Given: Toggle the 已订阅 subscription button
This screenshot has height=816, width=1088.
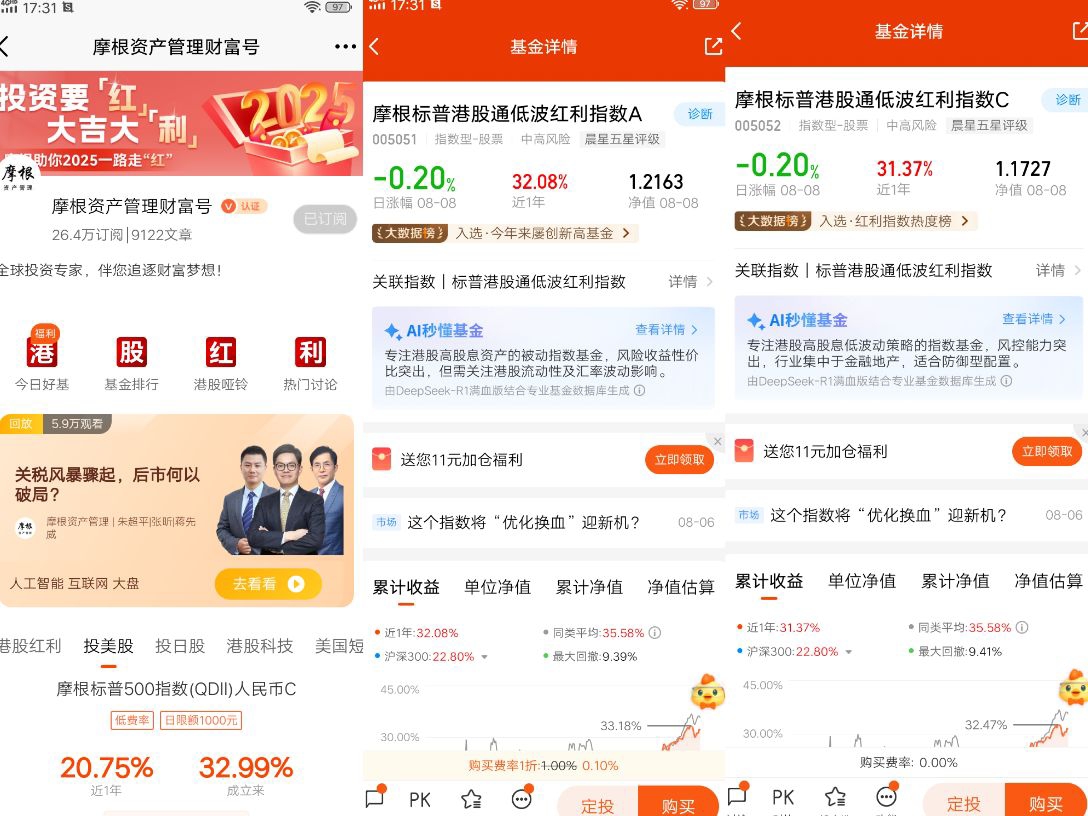Looking at the screenshot, I should pos(325,219).
